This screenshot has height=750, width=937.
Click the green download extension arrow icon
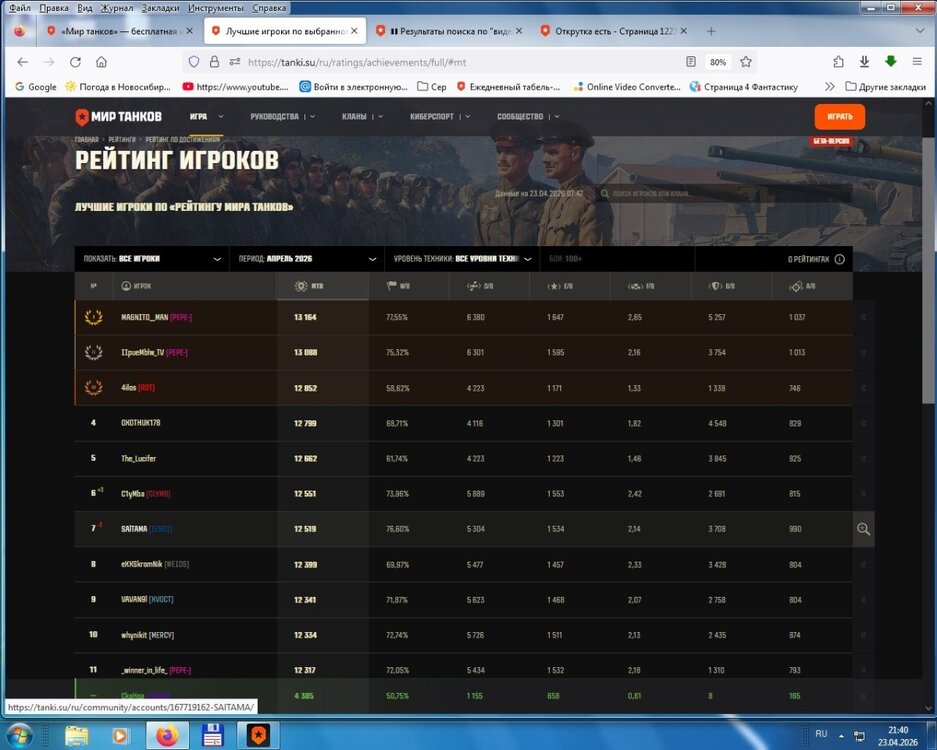point(890,62)
